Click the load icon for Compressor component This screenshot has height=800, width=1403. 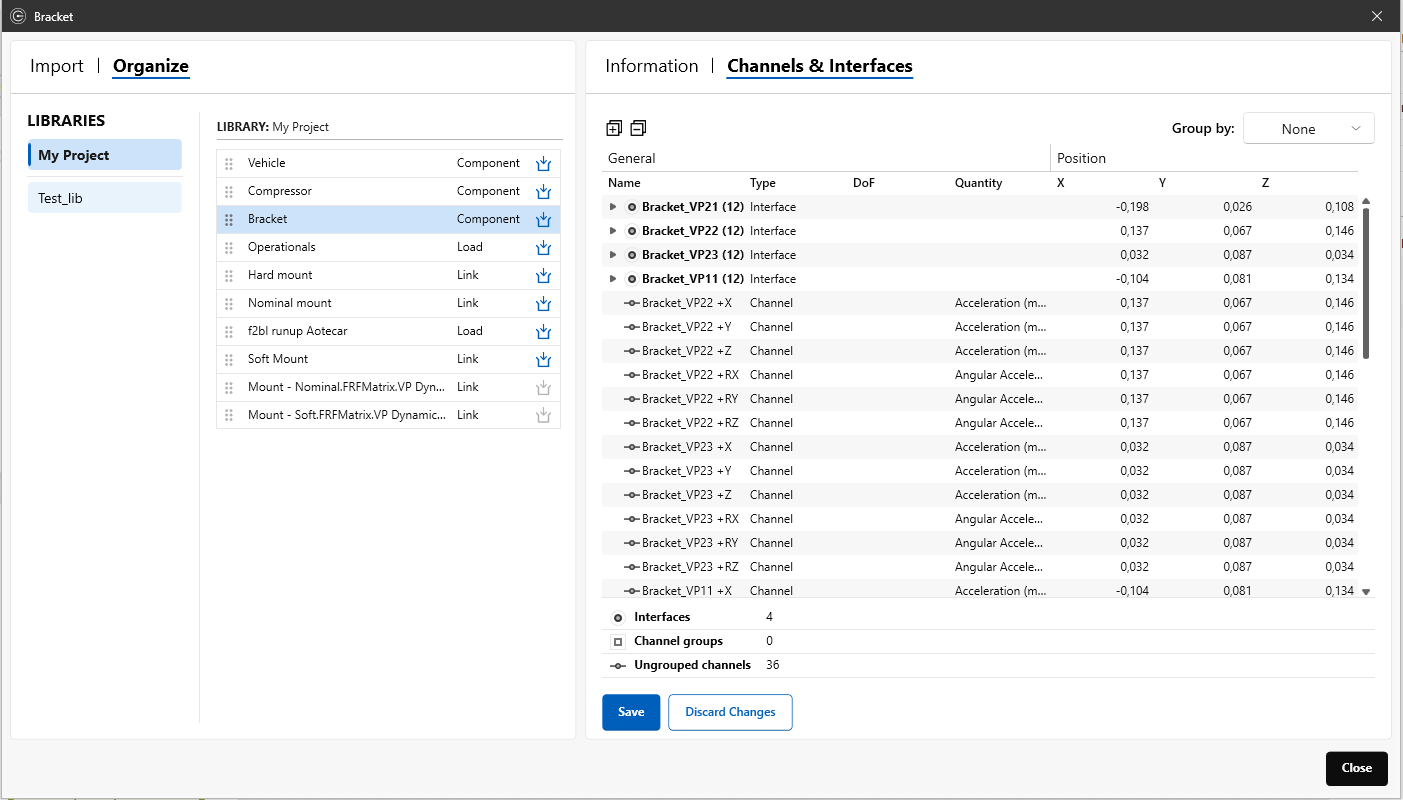click(x=543, y=192)
